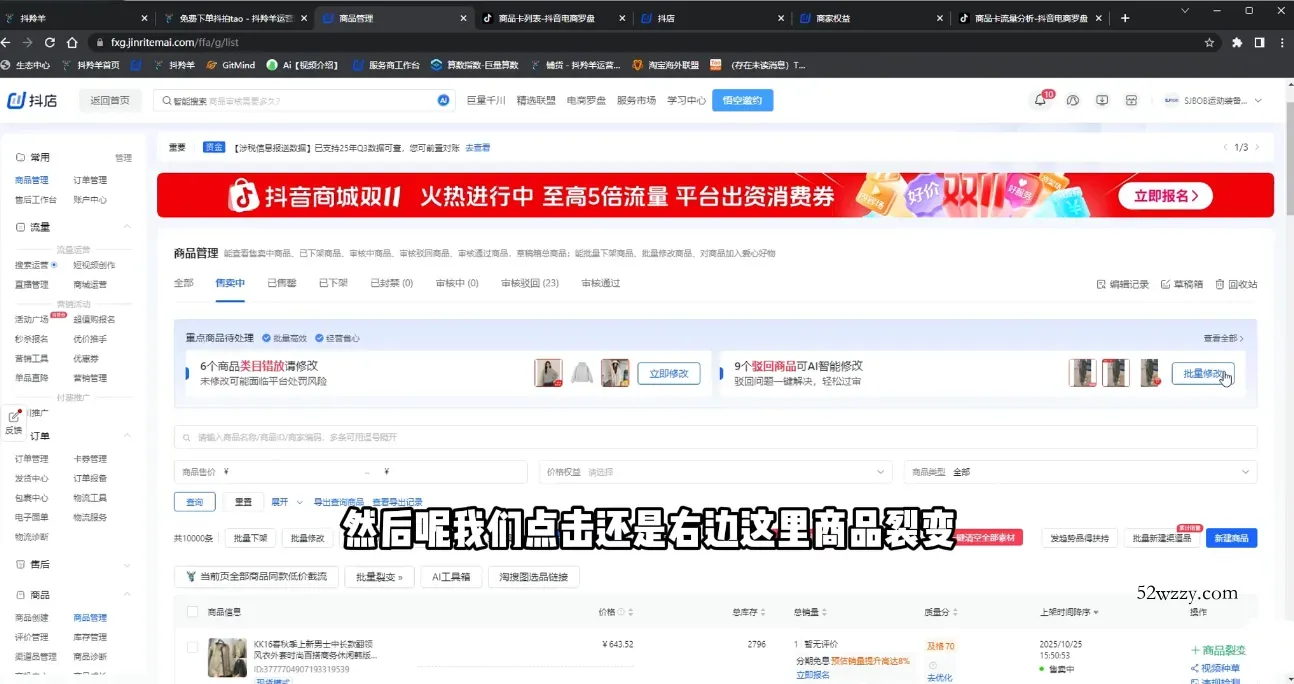
Task: Switch to the 已下架 tab
Action: pyautogui.click(x=333, y=283)
